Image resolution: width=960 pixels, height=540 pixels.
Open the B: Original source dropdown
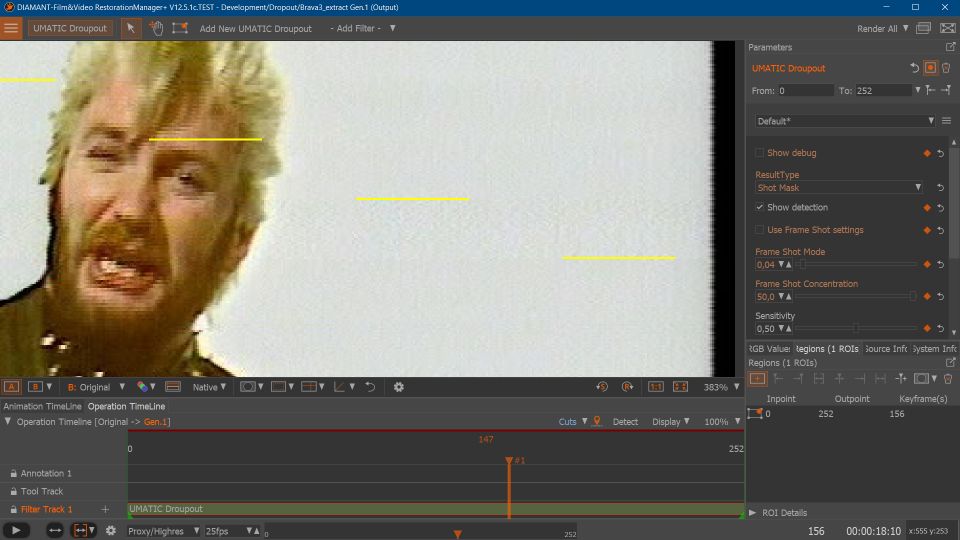coord(96,387)
